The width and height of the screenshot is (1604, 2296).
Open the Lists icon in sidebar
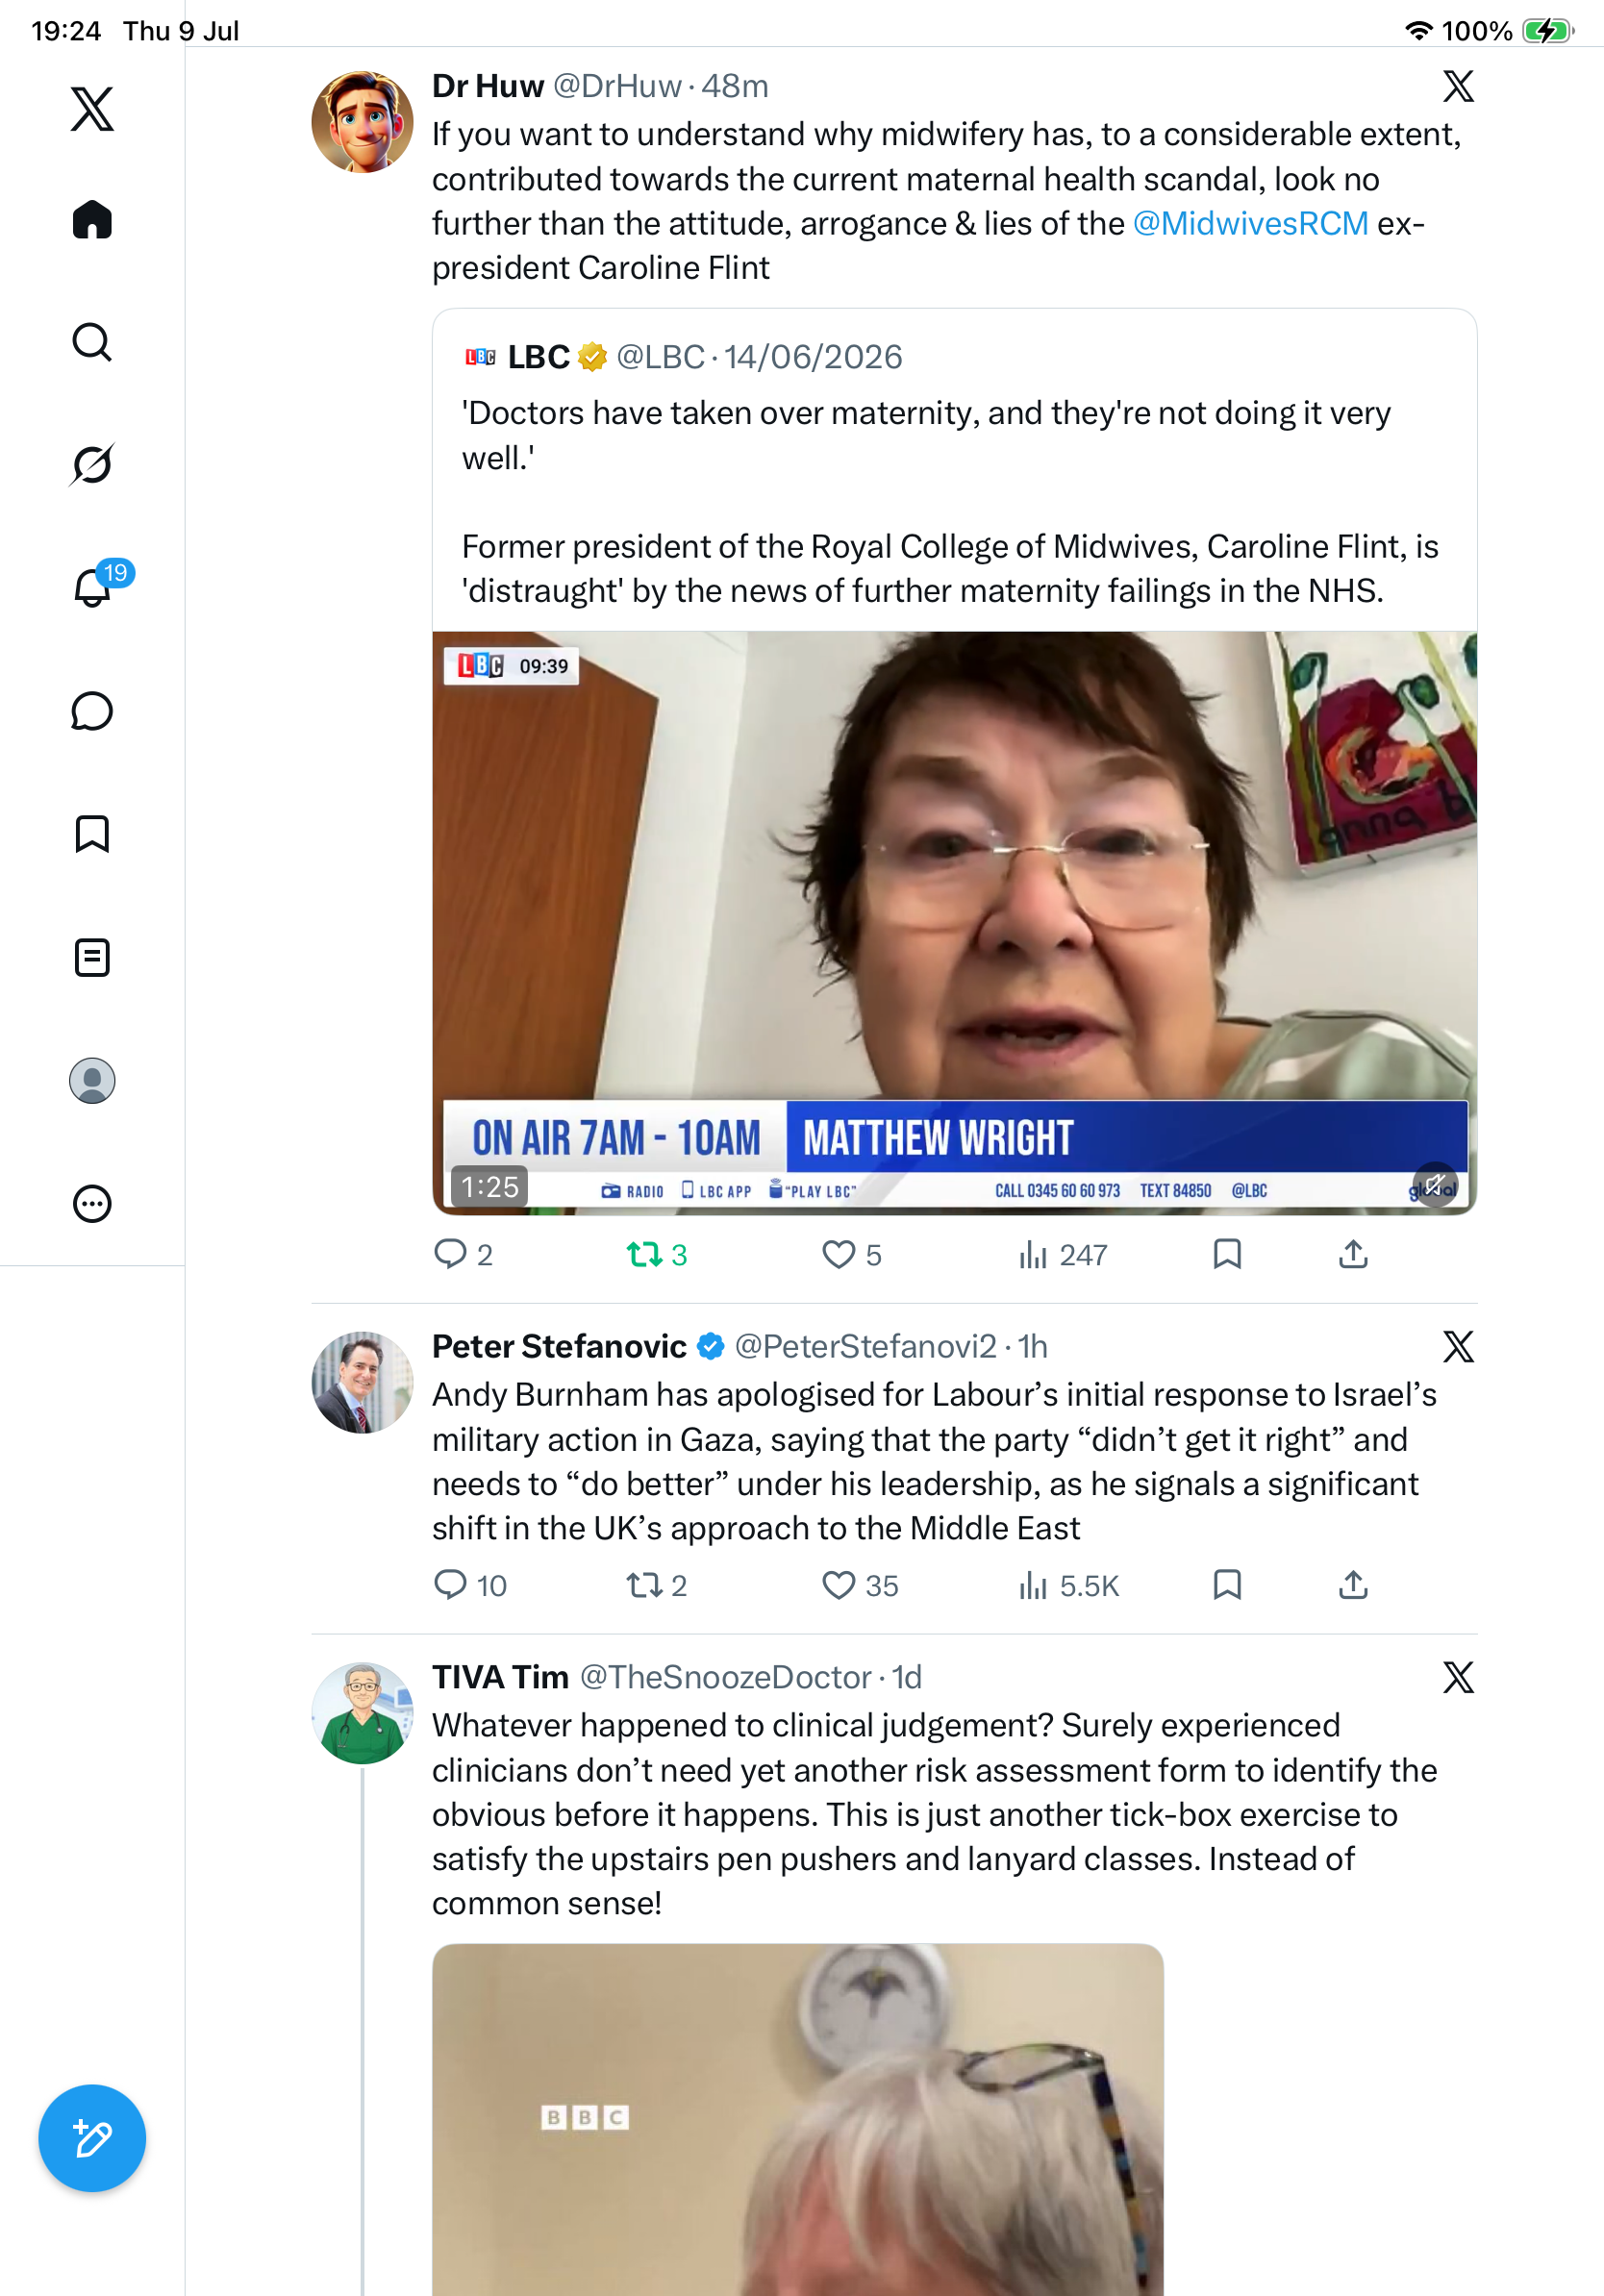click(x=92, y=957)
